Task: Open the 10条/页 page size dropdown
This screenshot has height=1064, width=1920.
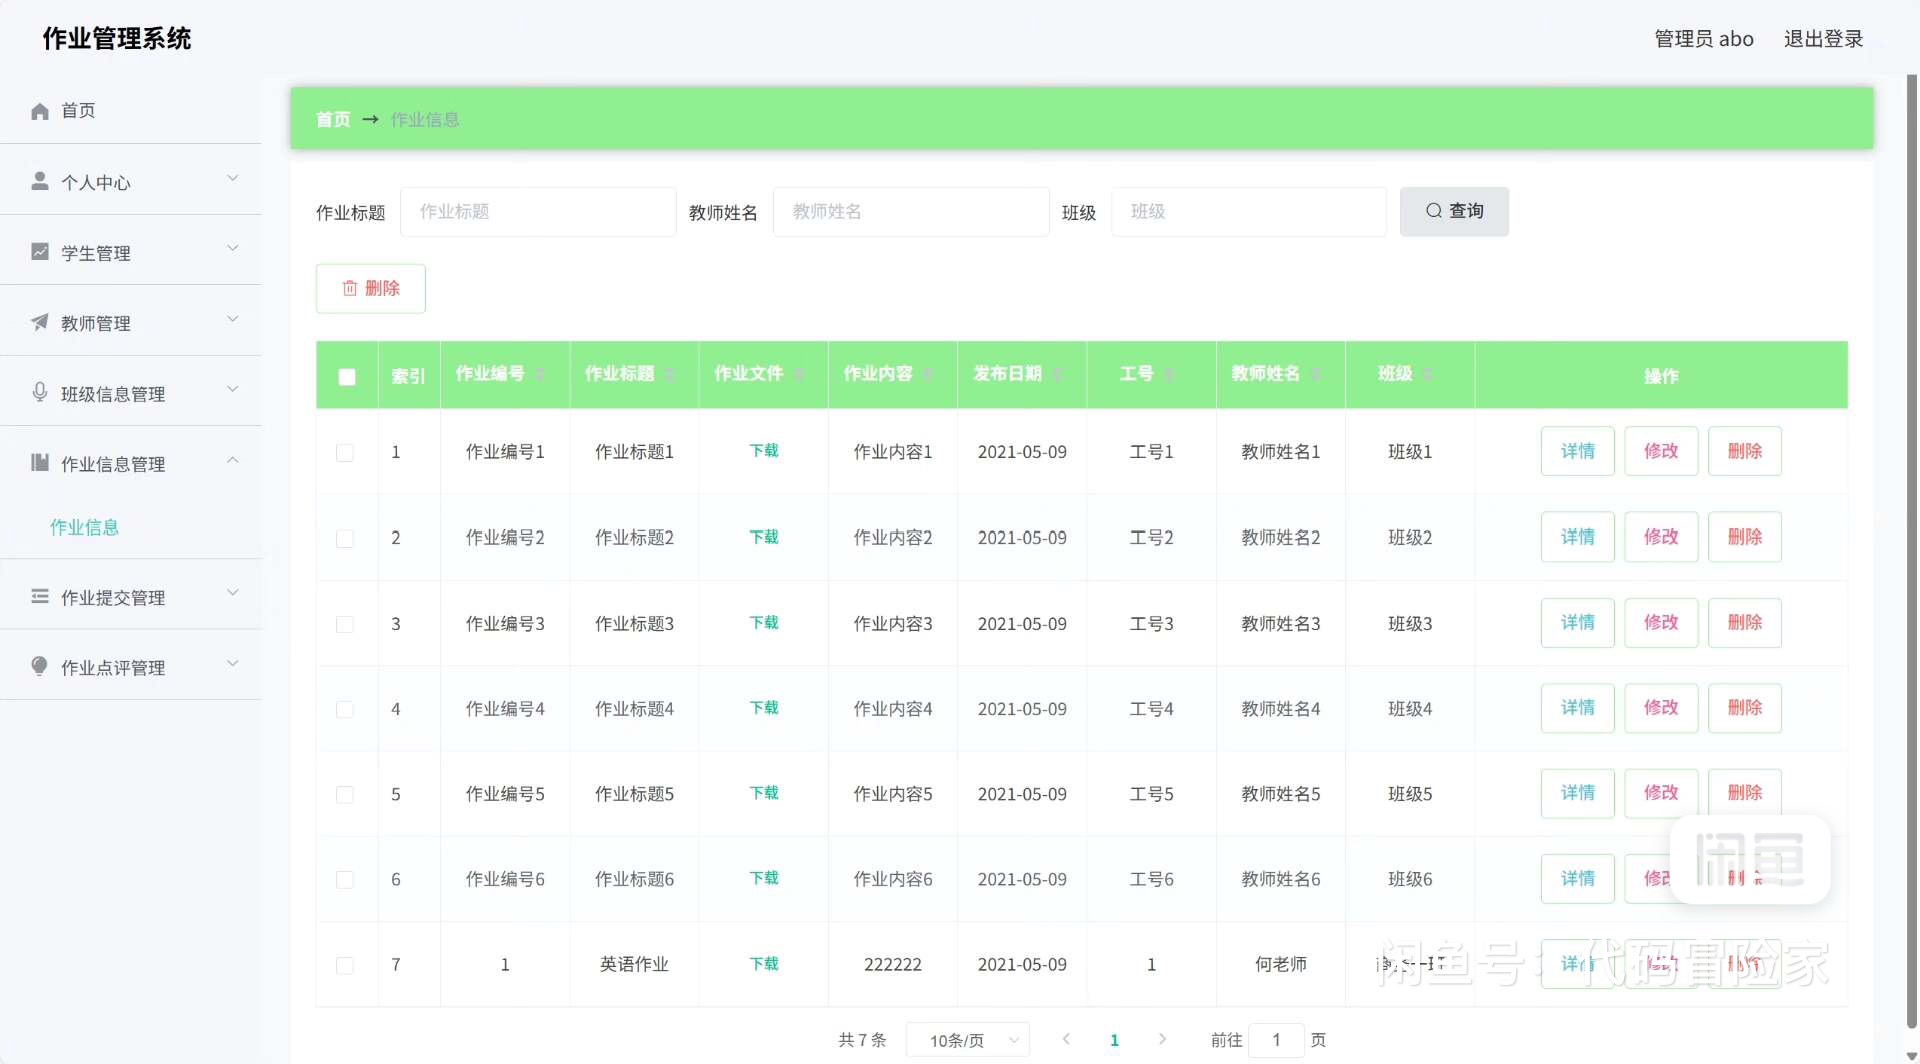Action: [x=967, y=1040]
